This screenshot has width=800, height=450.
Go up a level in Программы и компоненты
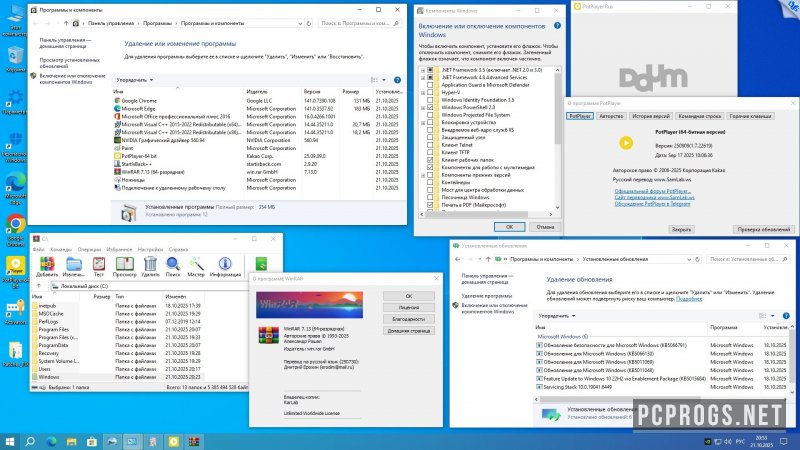66,23
